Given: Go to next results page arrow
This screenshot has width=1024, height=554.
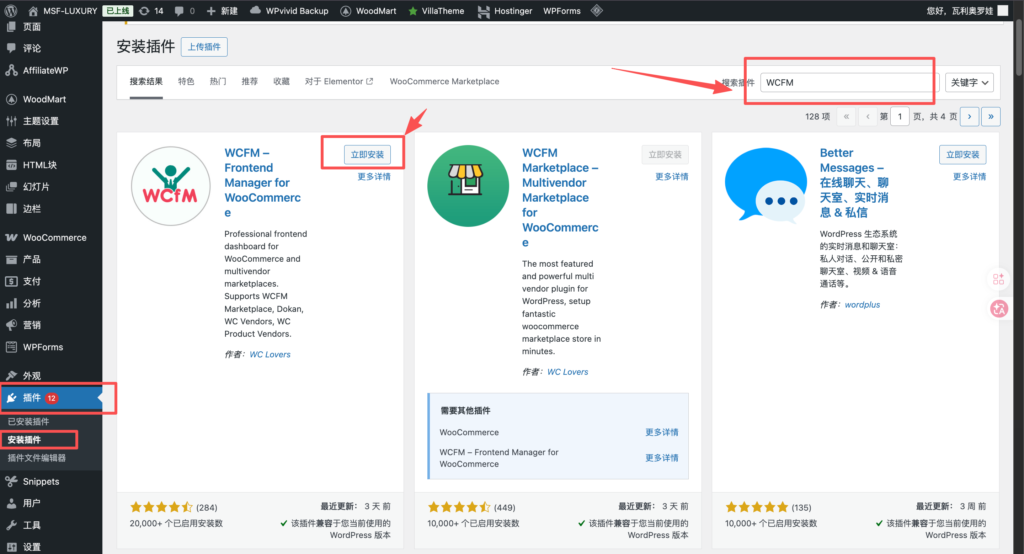Looking at the screenshot, I should point(969,116).
